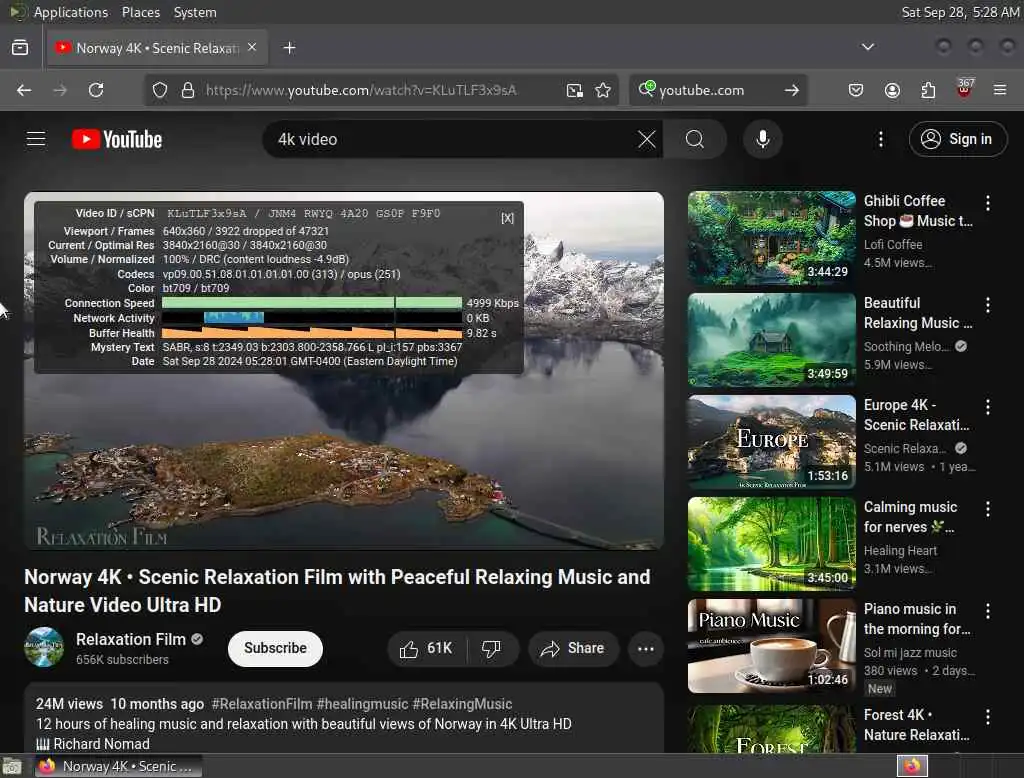Start voice search with microphone
Screen dimensions: 1024x778
click(x=762, y=139)
